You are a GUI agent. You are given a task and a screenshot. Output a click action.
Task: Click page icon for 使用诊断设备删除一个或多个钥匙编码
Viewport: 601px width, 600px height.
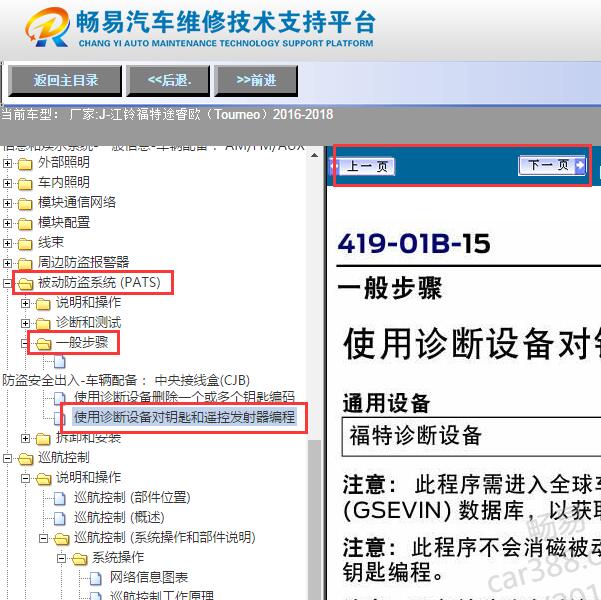[x=59, y=398]
